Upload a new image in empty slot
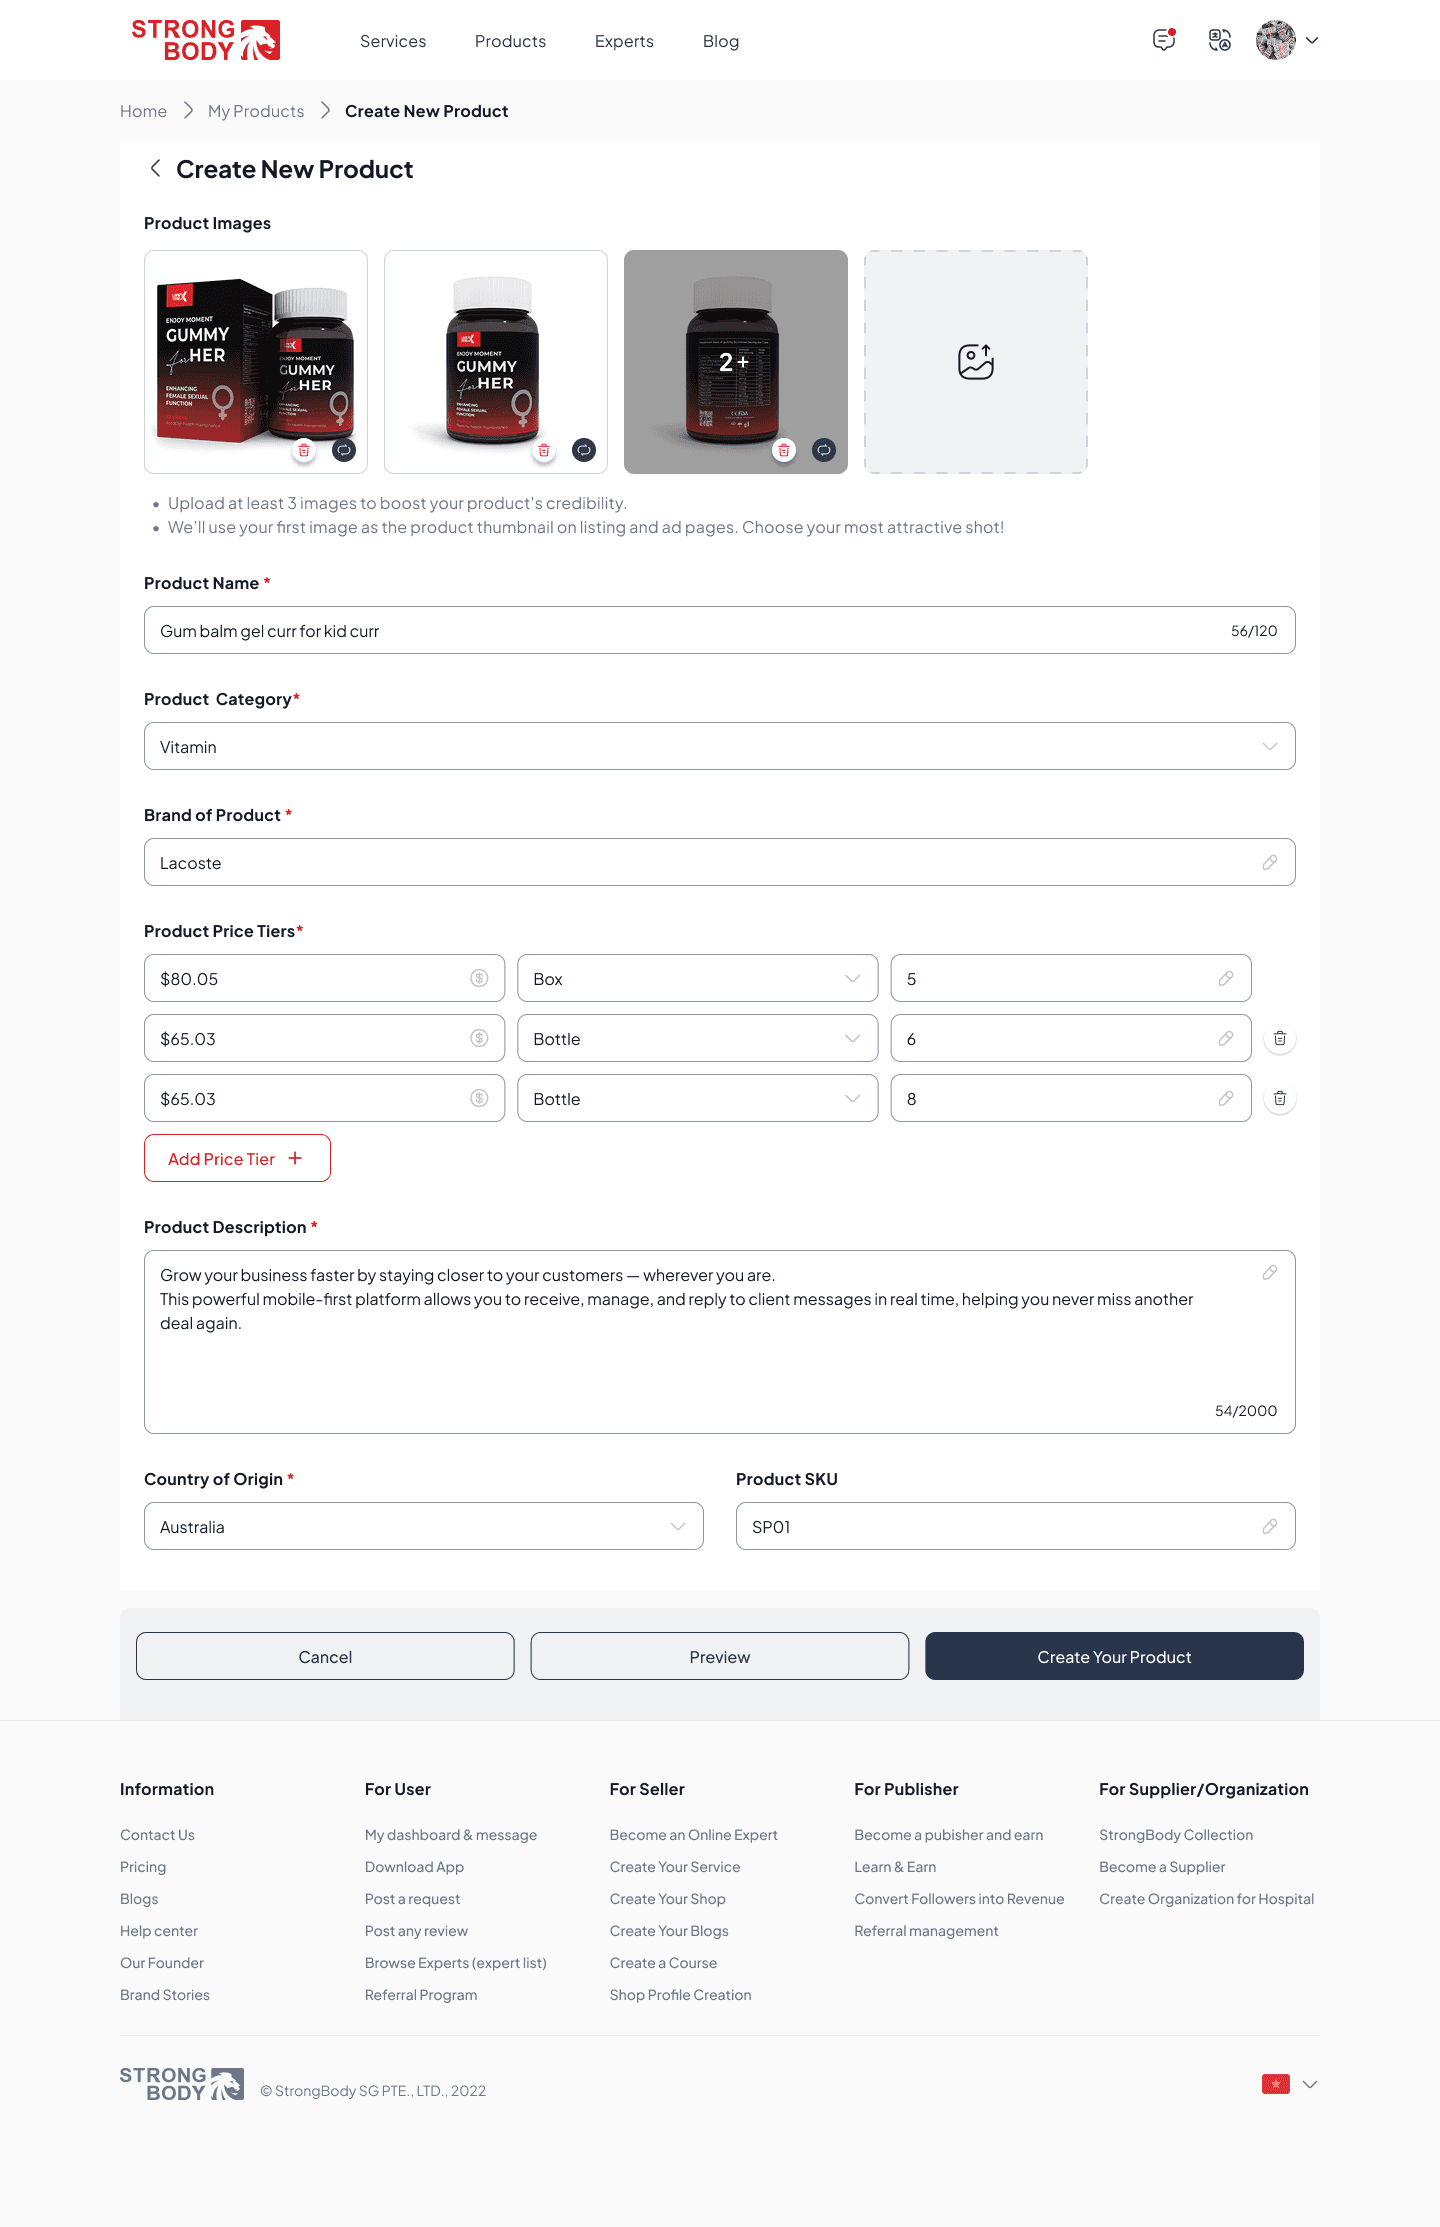Screen dimensions: 1440x2227 click(x=976, y=362)
